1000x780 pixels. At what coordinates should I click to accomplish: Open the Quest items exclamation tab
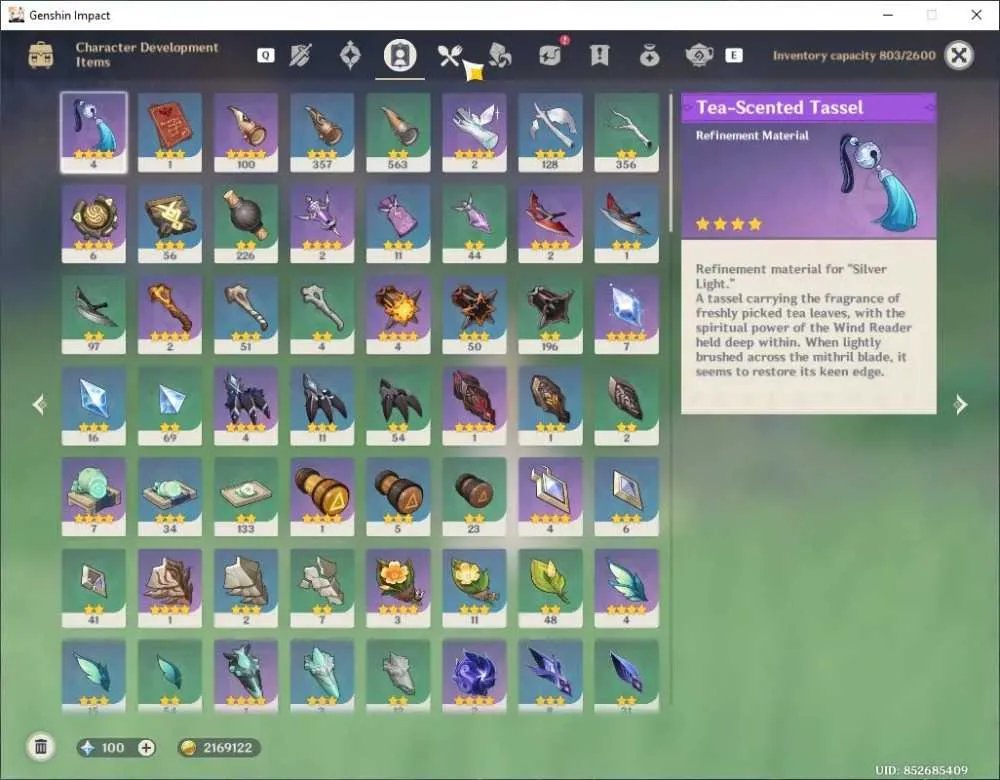[x=599, y=55]
